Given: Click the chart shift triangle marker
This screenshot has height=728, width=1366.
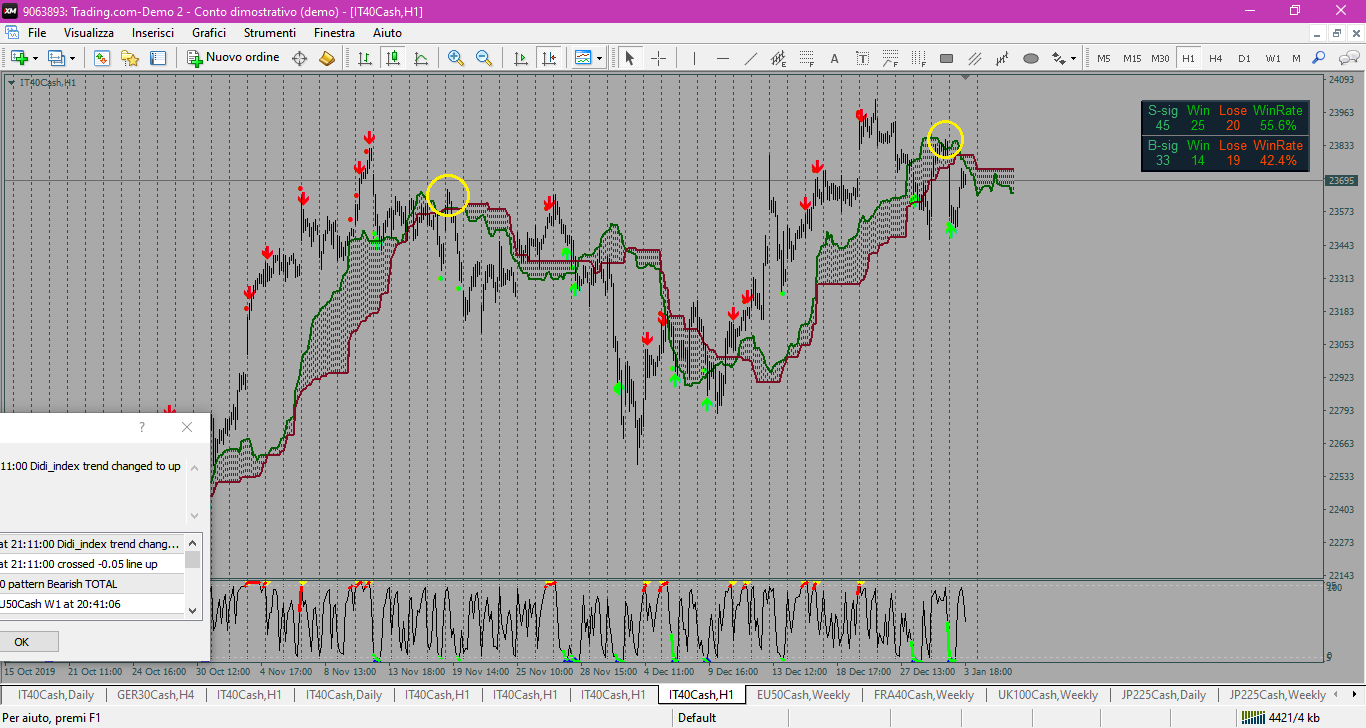Looking at the screenshot, I should pyautogui.click(x=966, y=77).
